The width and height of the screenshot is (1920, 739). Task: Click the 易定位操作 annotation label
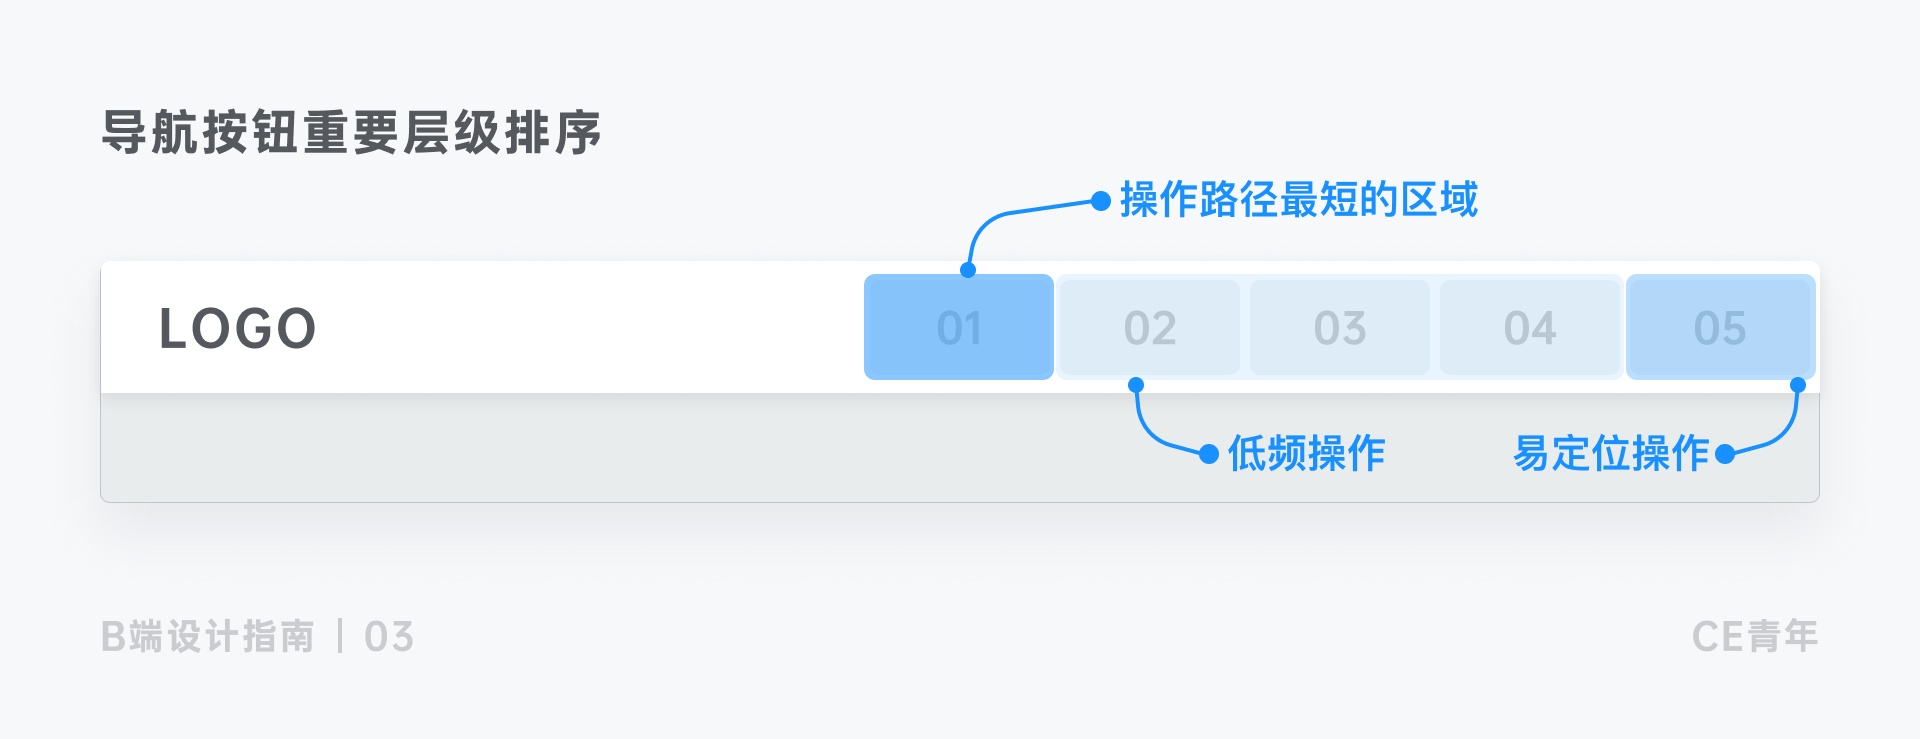(x=1611, y=453)
